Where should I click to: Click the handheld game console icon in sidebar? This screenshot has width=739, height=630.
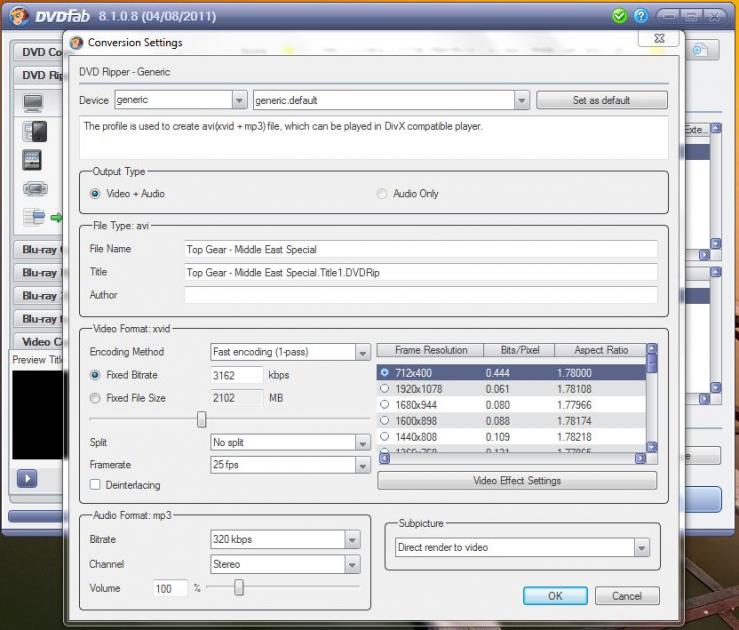coord(34,189)
